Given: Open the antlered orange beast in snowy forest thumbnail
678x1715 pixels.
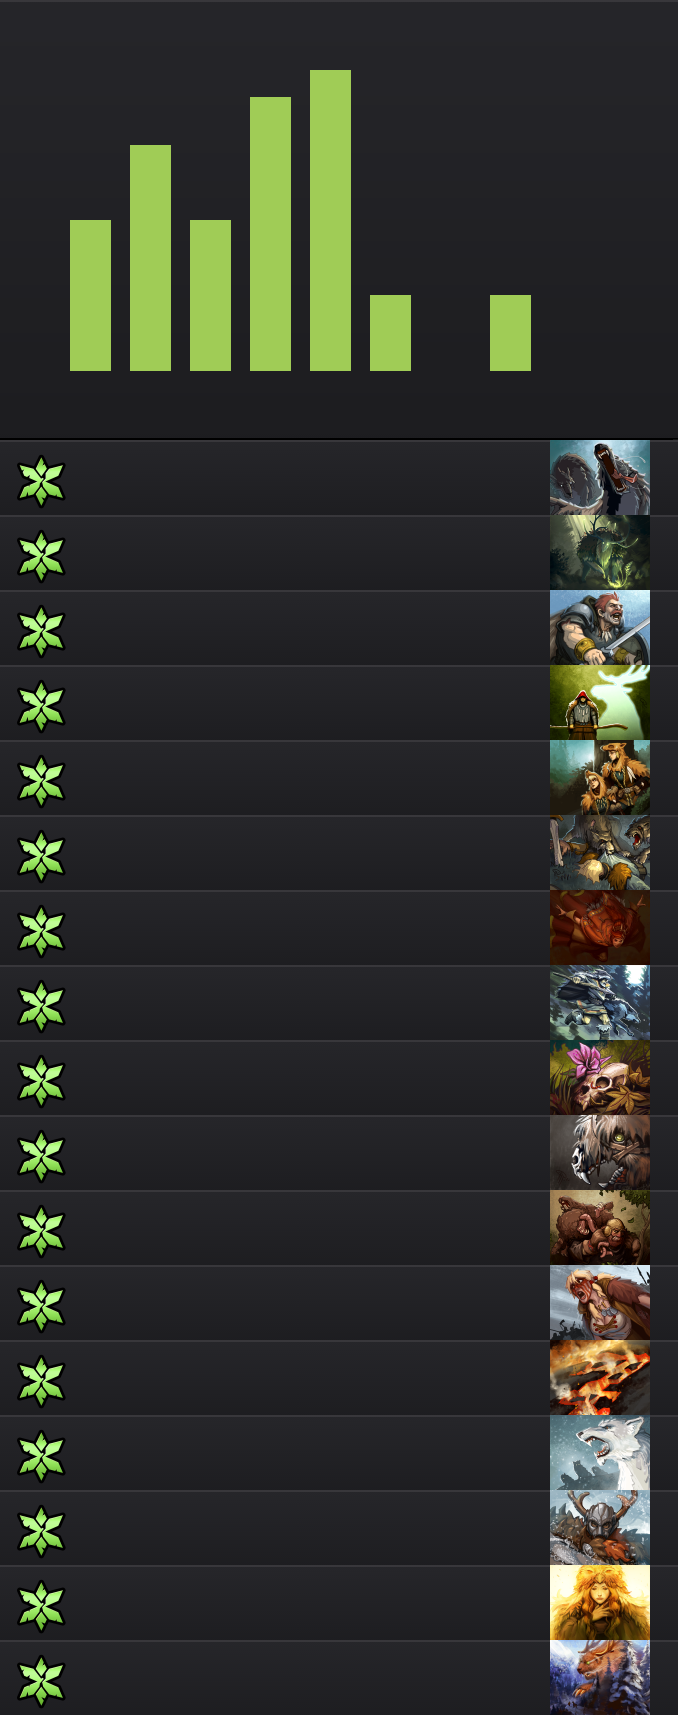Looking at the screenshot, I should pos(600,1678).
